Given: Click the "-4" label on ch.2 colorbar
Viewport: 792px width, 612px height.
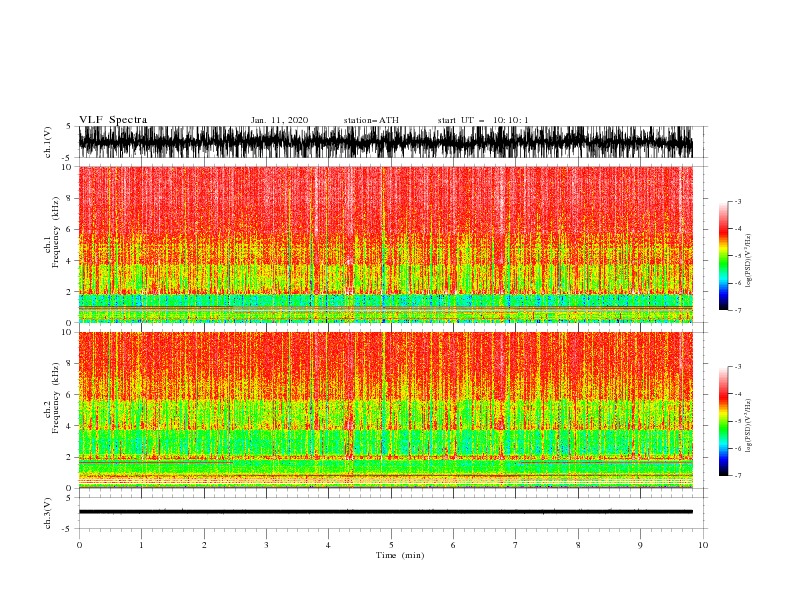Looking at the screenshot, I should [738, 394].
